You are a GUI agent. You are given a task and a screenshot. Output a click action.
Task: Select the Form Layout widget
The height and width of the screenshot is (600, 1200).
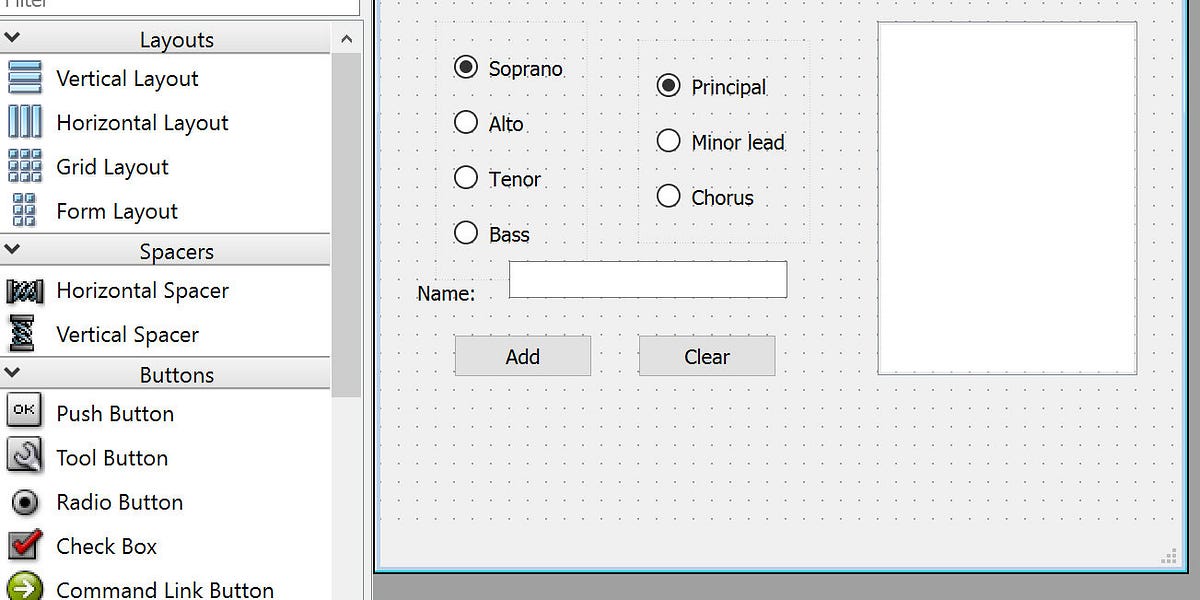[117, 211]
